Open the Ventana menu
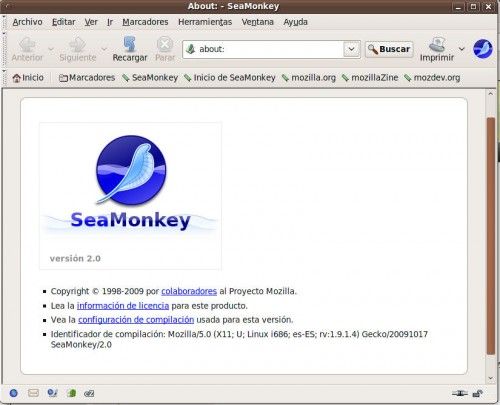The width and height of the screenshot is (500, 405). [x=257, y=22]
